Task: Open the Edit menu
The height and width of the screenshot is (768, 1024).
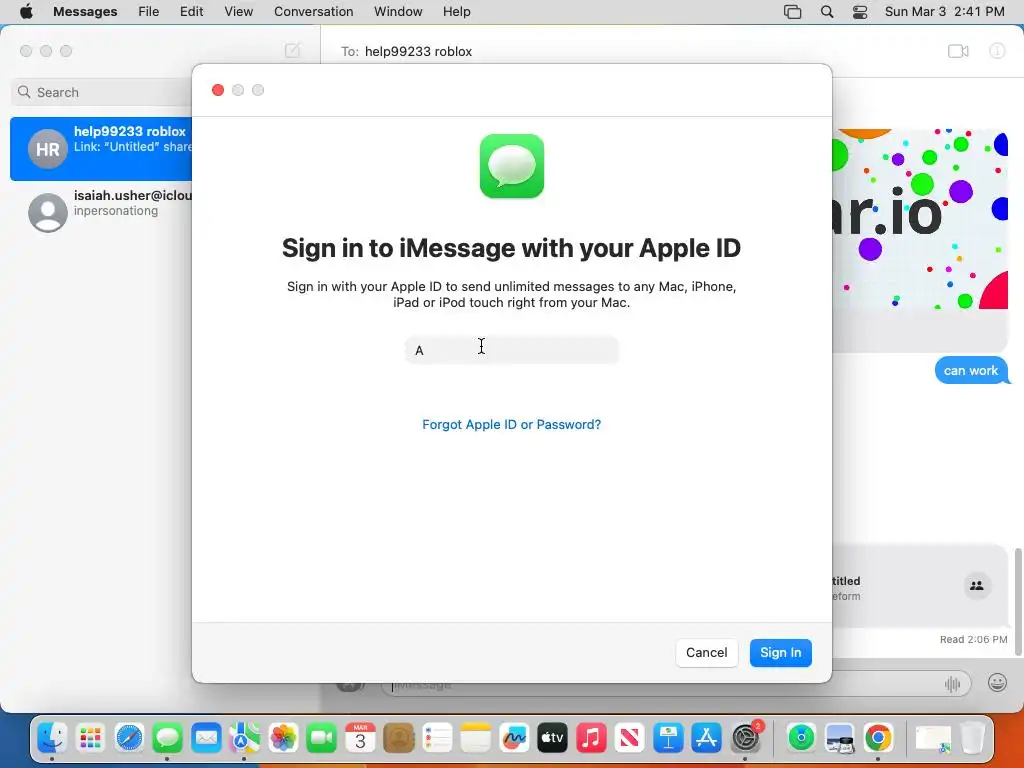Action: pos(191,12)
